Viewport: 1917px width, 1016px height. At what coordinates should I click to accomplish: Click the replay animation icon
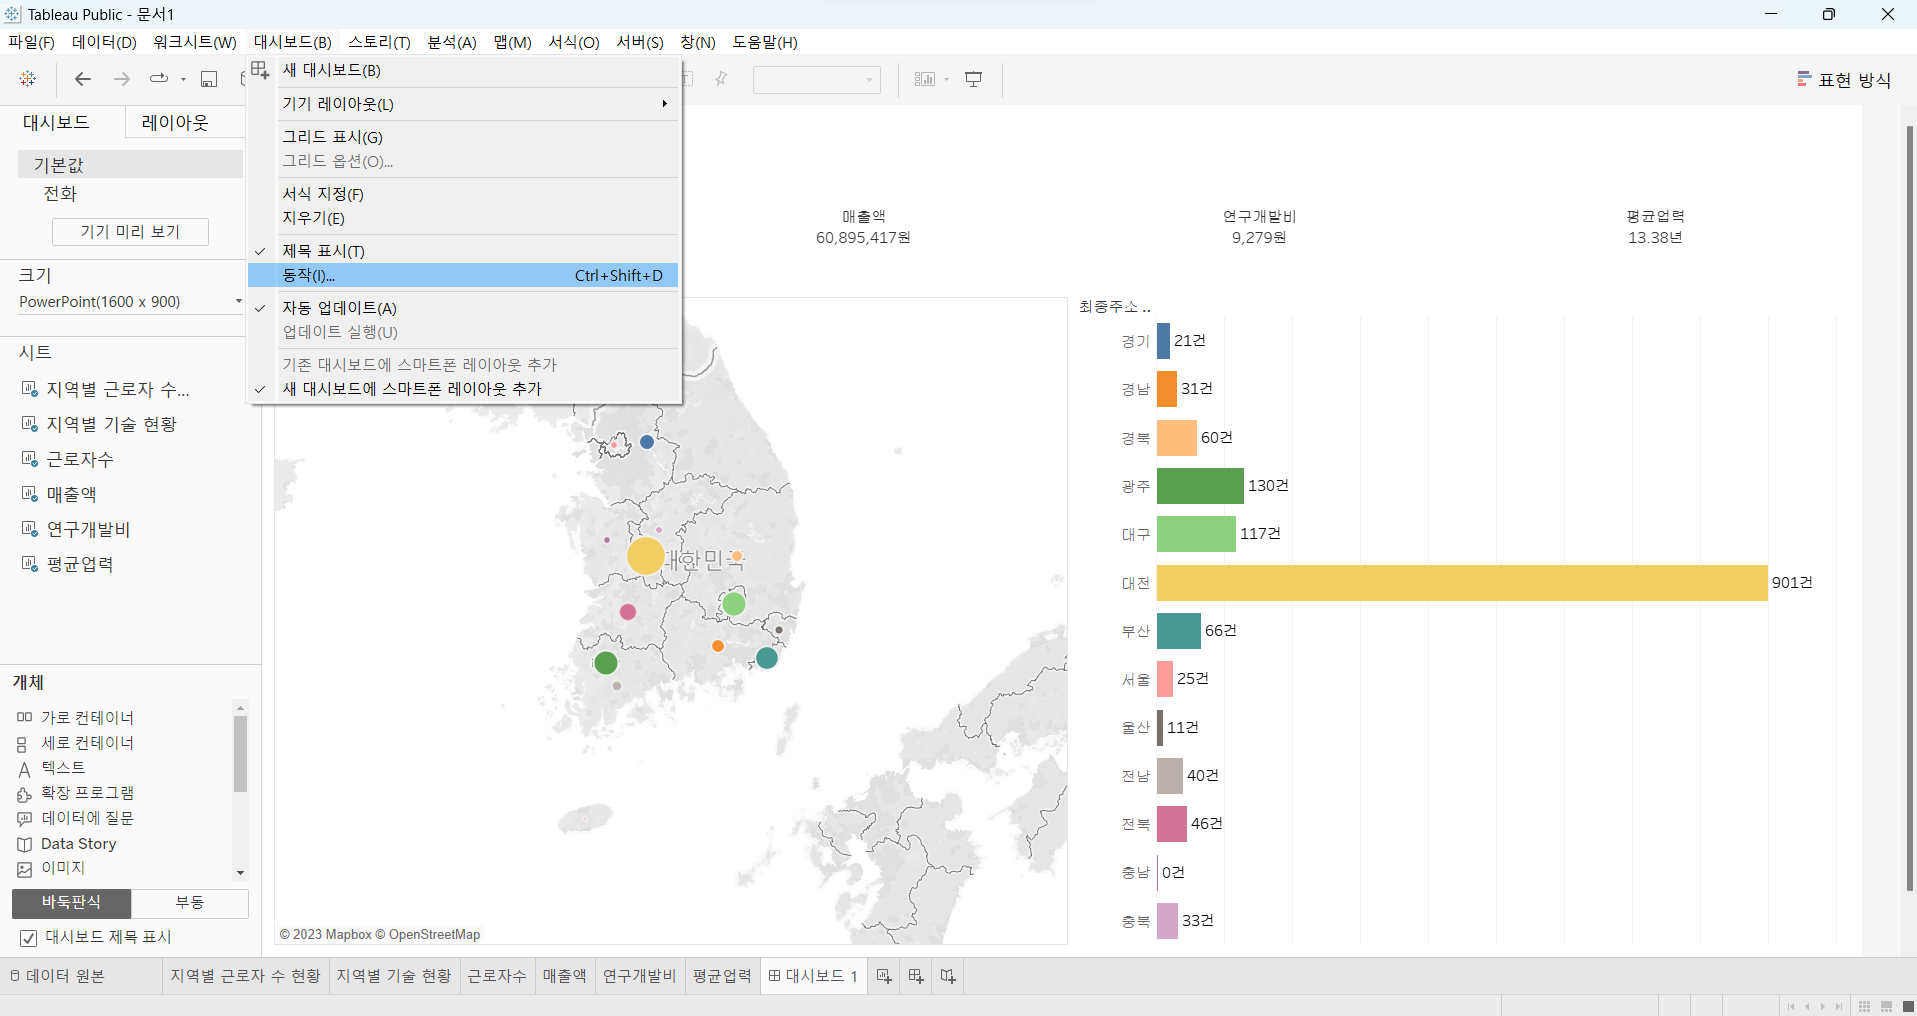(x=159, y=79)
